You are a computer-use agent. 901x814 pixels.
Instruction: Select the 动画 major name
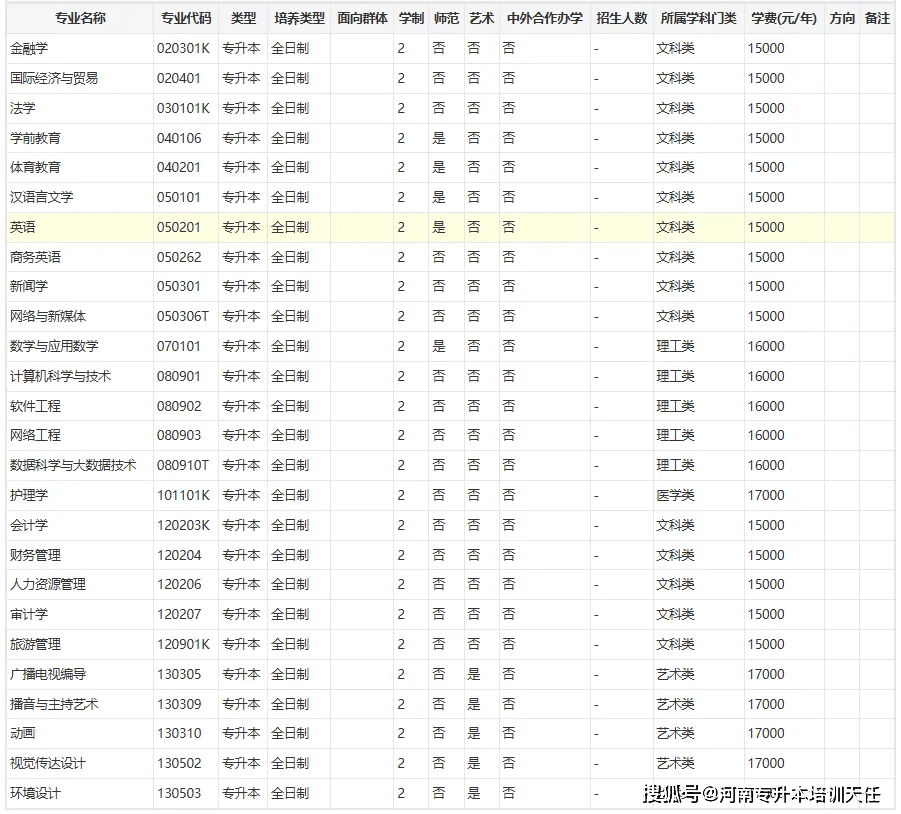[x=22, y=733]
